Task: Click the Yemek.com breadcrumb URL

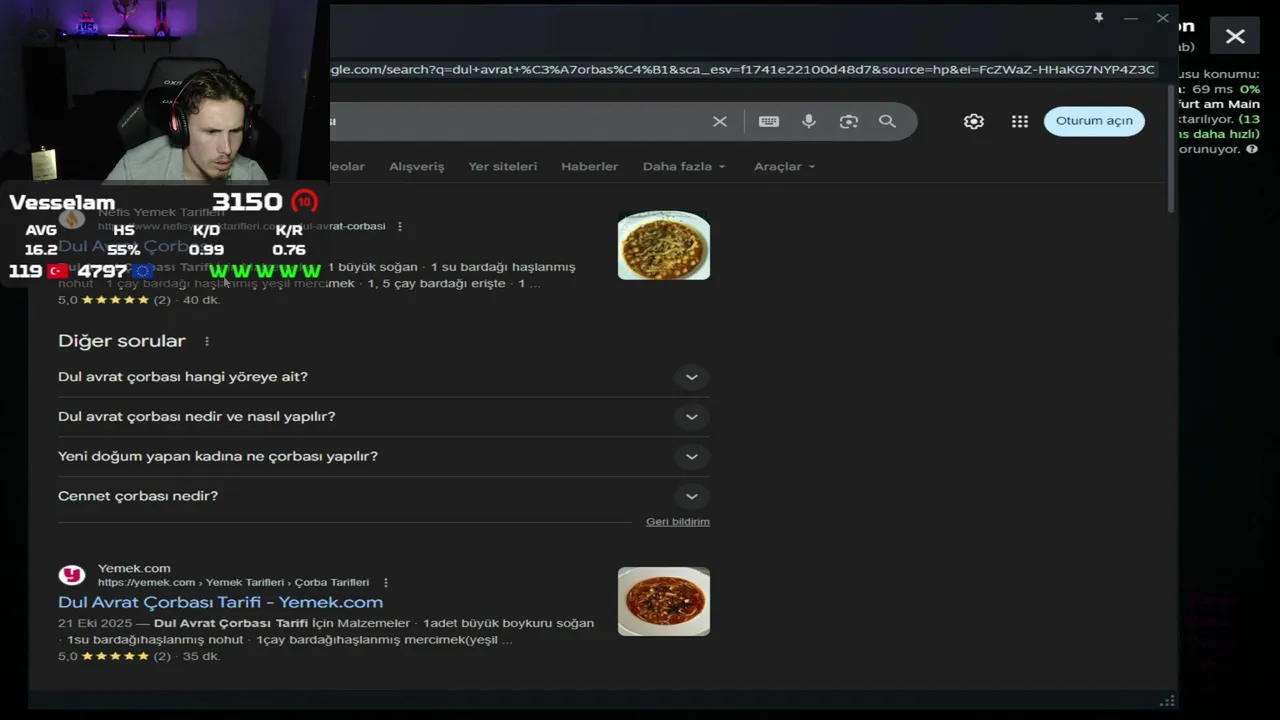Action: pos(233,582)
